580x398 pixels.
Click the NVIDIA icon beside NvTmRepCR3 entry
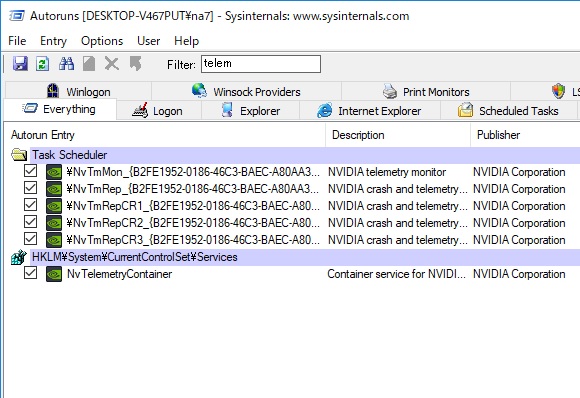coord(54,240)
